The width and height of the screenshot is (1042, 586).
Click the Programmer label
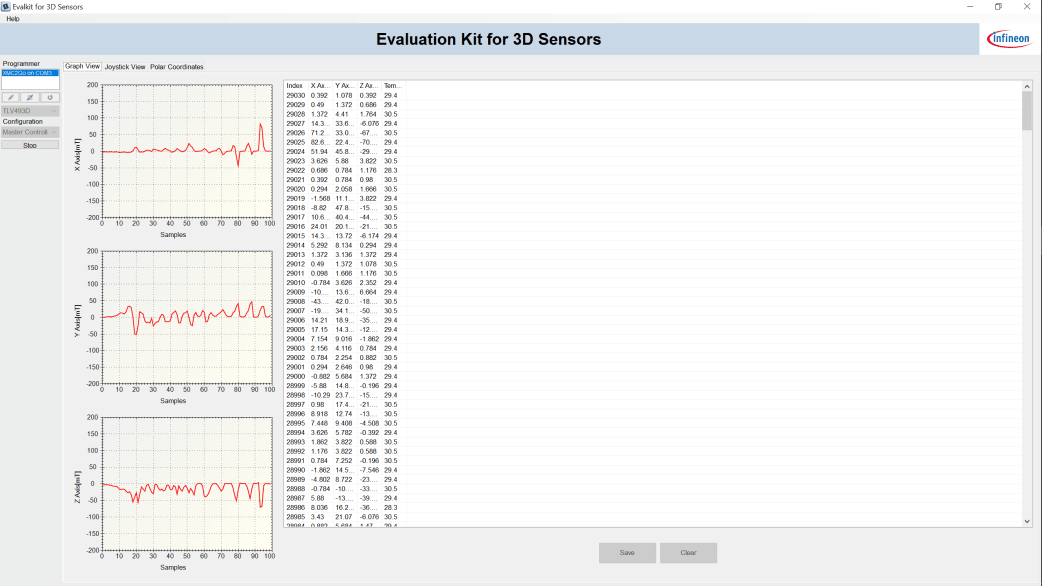pos(21,64)
